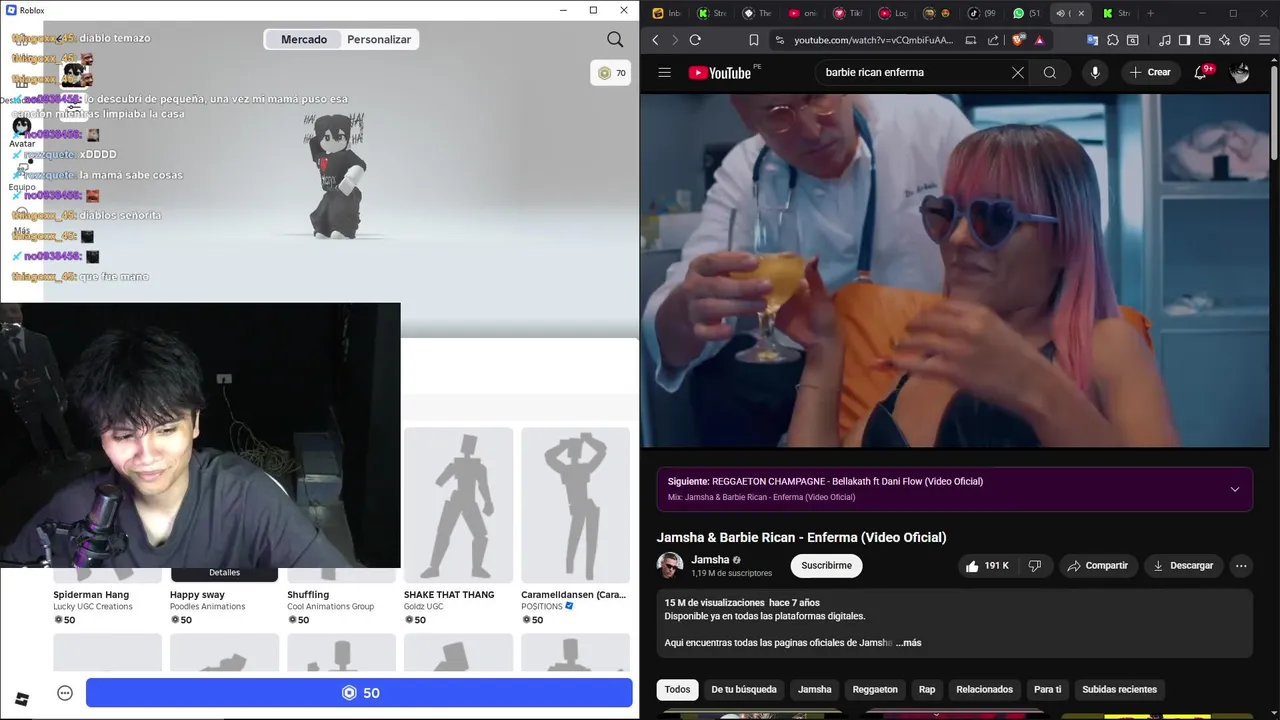The height and width of the screenshot is (720, 1280).
Task: Share the video with Compartir
Action: (1097, 566)
